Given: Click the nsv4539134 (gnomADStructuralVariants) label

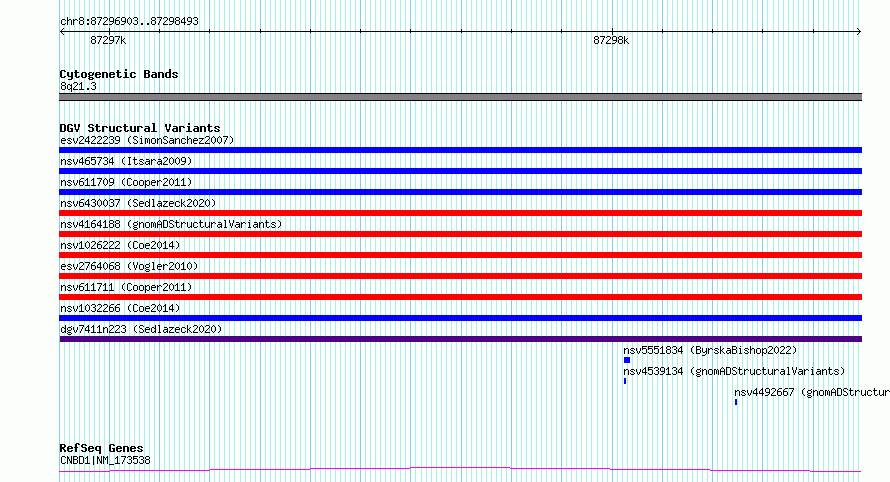Looking at the screenshot, I should point(734,371).
